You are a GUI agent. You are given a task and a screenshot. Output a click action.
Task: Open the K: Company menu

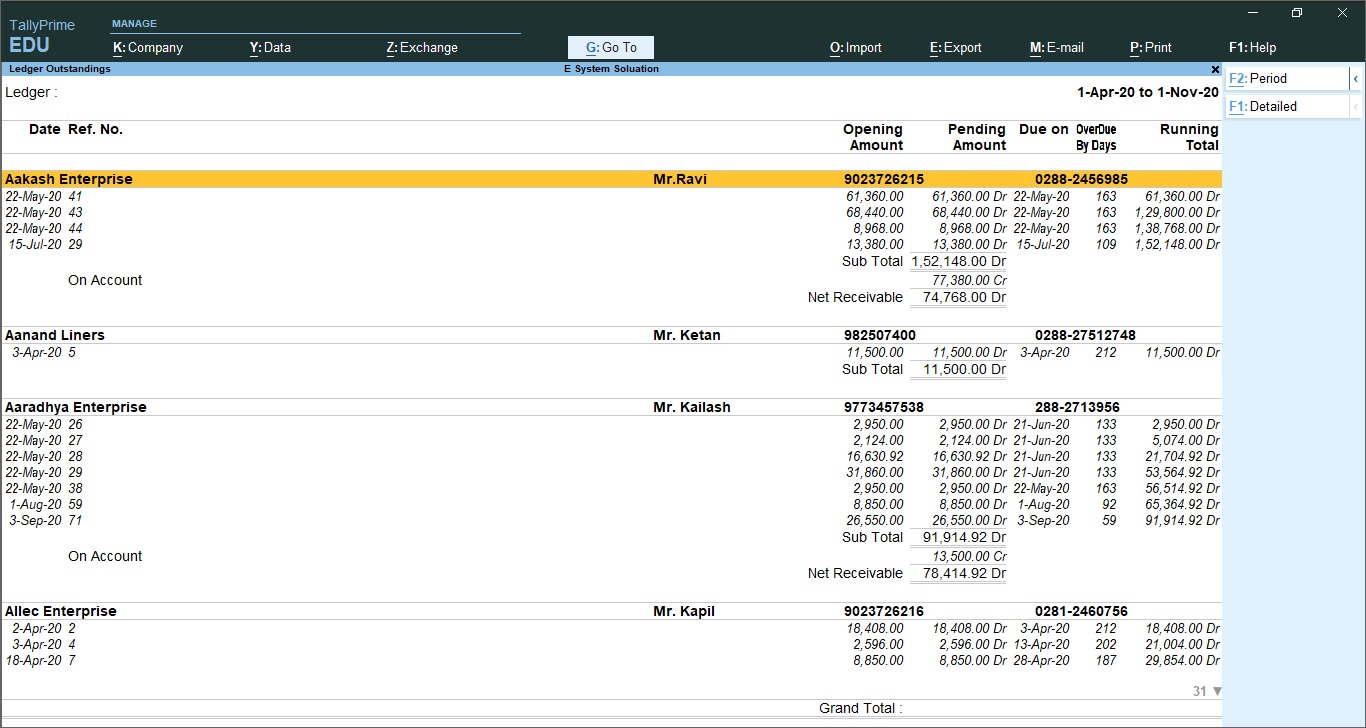[147, 47]
